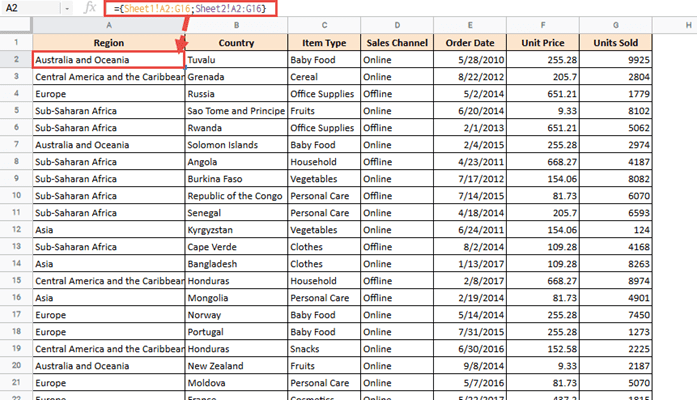Click the Kyrgyzstan cell

point(235,229)
